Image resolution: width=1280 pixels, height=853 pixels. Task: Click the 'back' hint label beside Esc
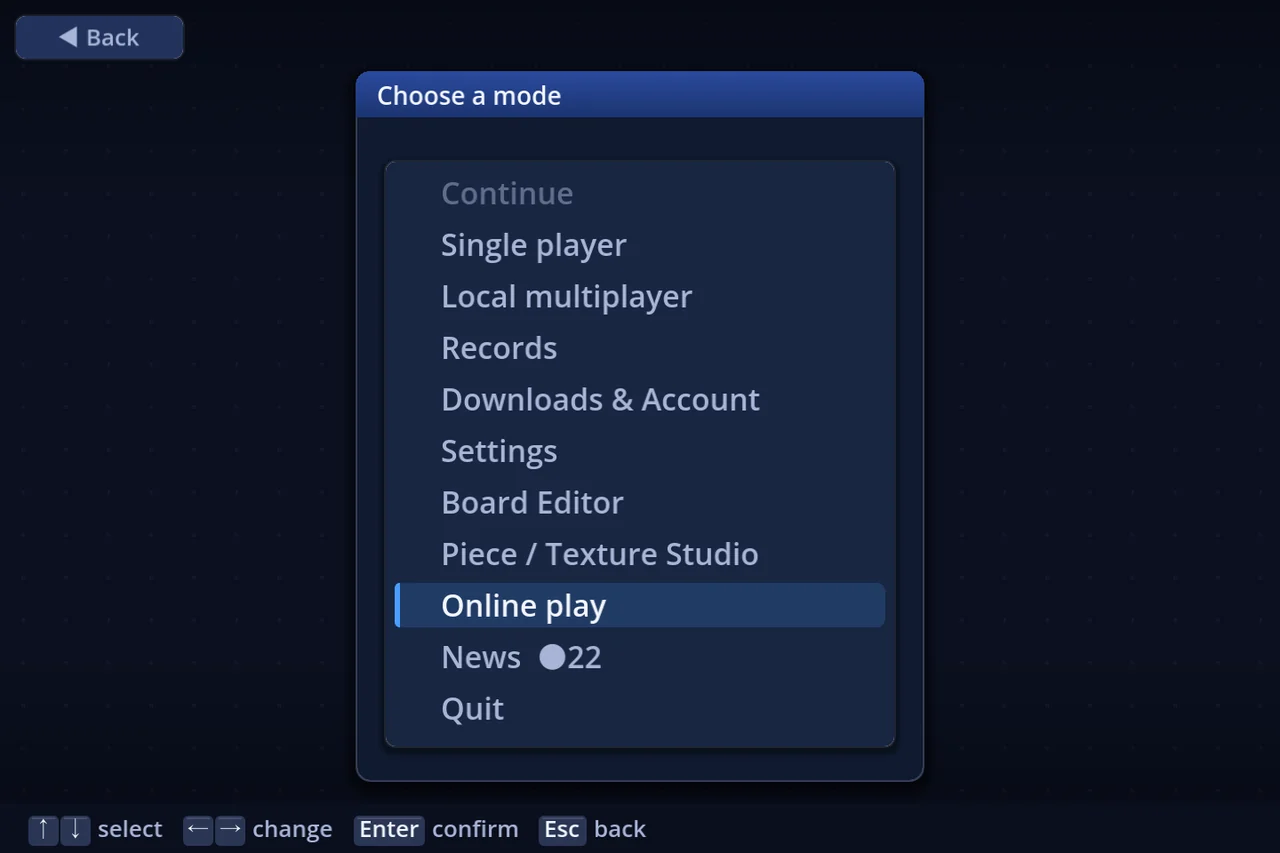(x=620, y=829)
